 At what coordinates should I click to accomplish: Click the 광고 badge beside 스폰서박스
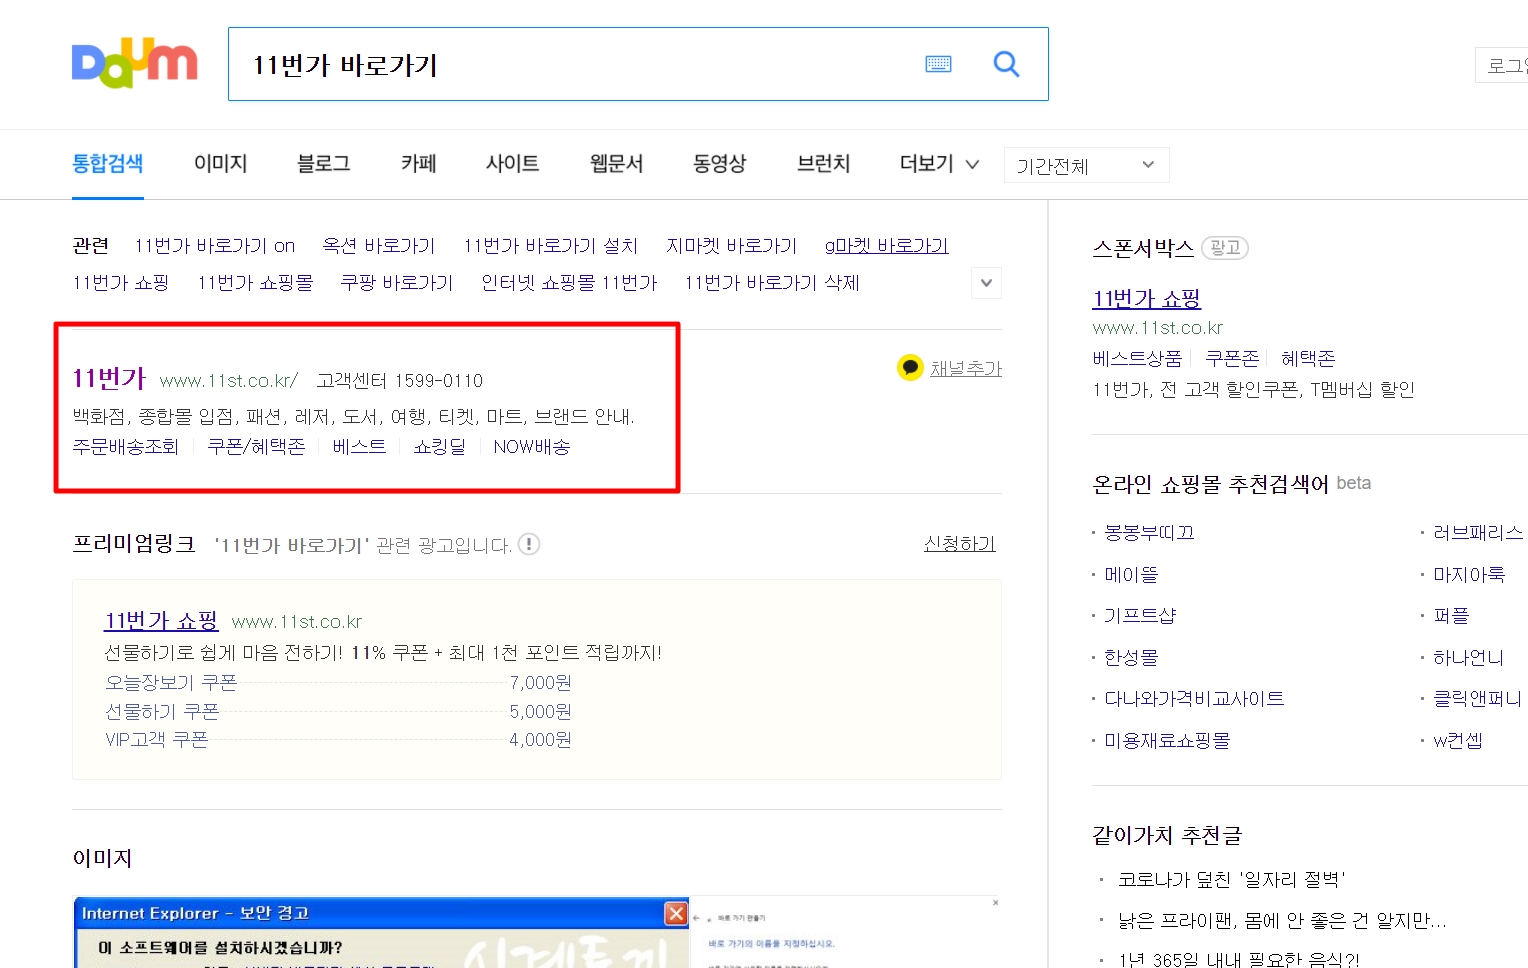[1225, 247]
